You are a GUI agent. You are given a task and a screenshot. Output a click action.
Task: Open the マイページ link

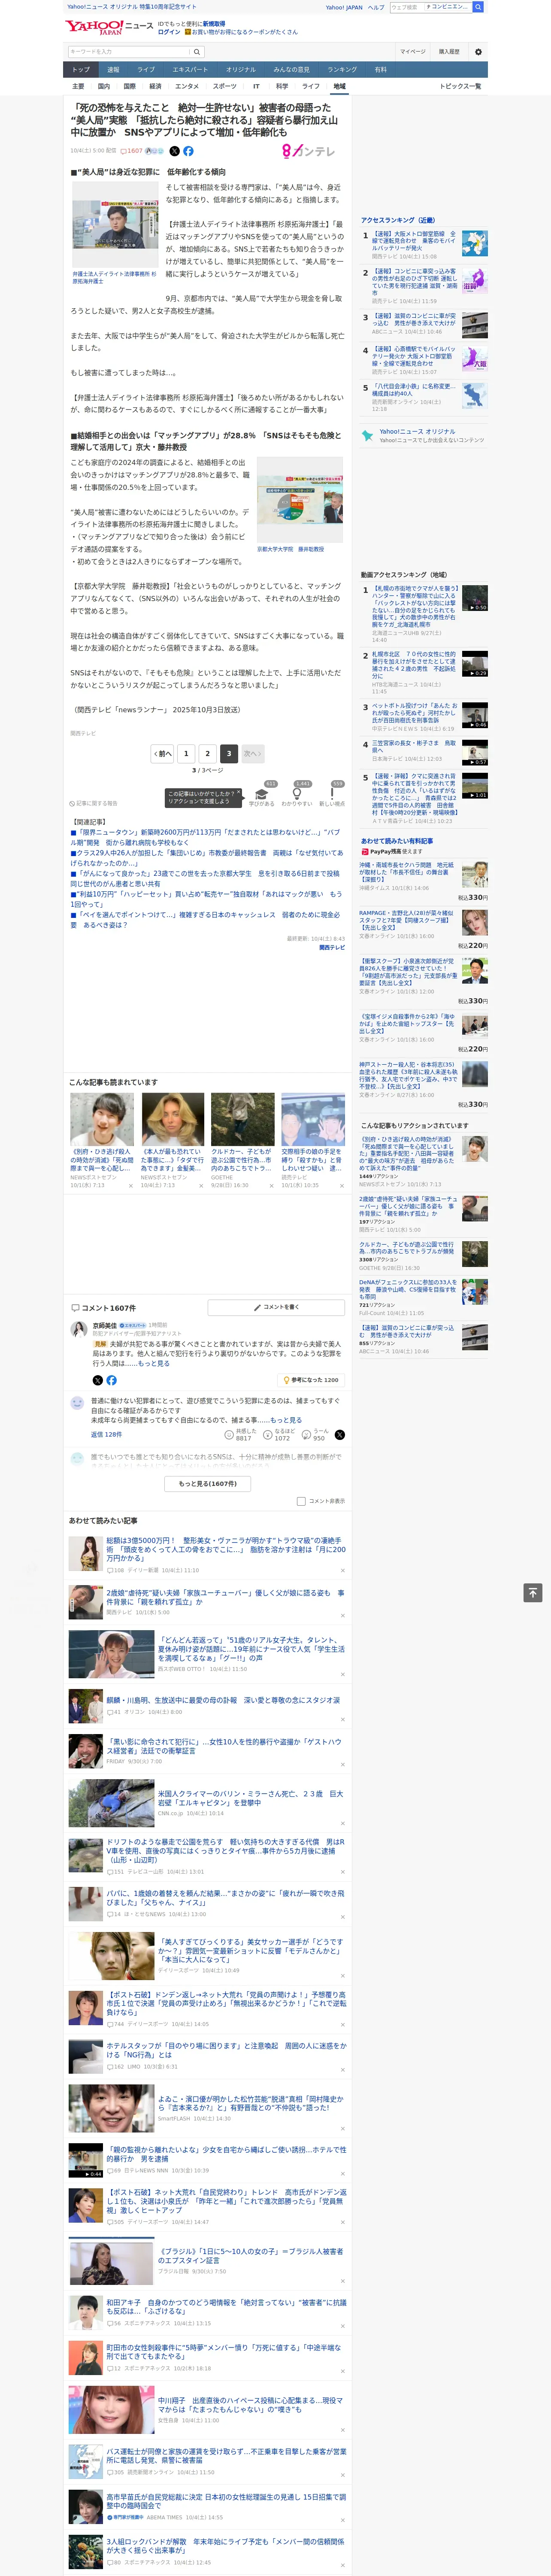pos(412,52)
